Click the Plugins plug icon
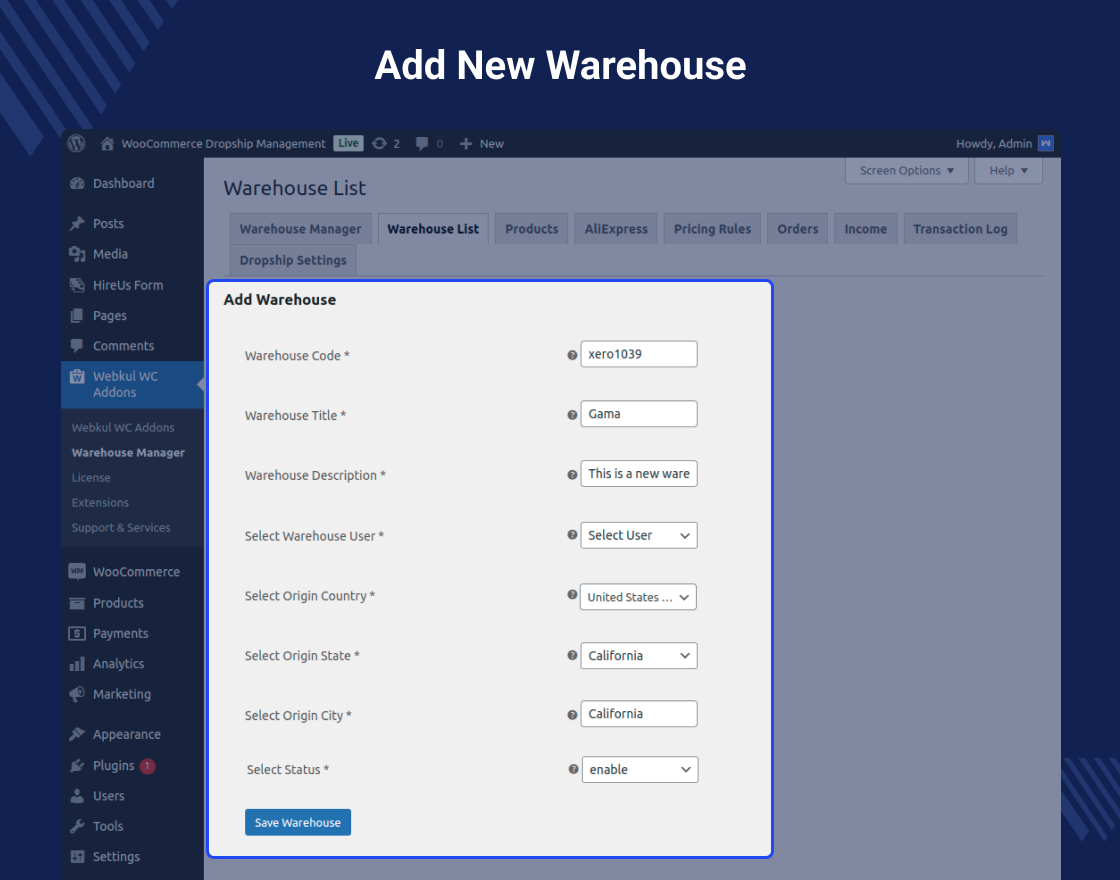Screen dimensions: 1120x880 [x=77, y=766]
